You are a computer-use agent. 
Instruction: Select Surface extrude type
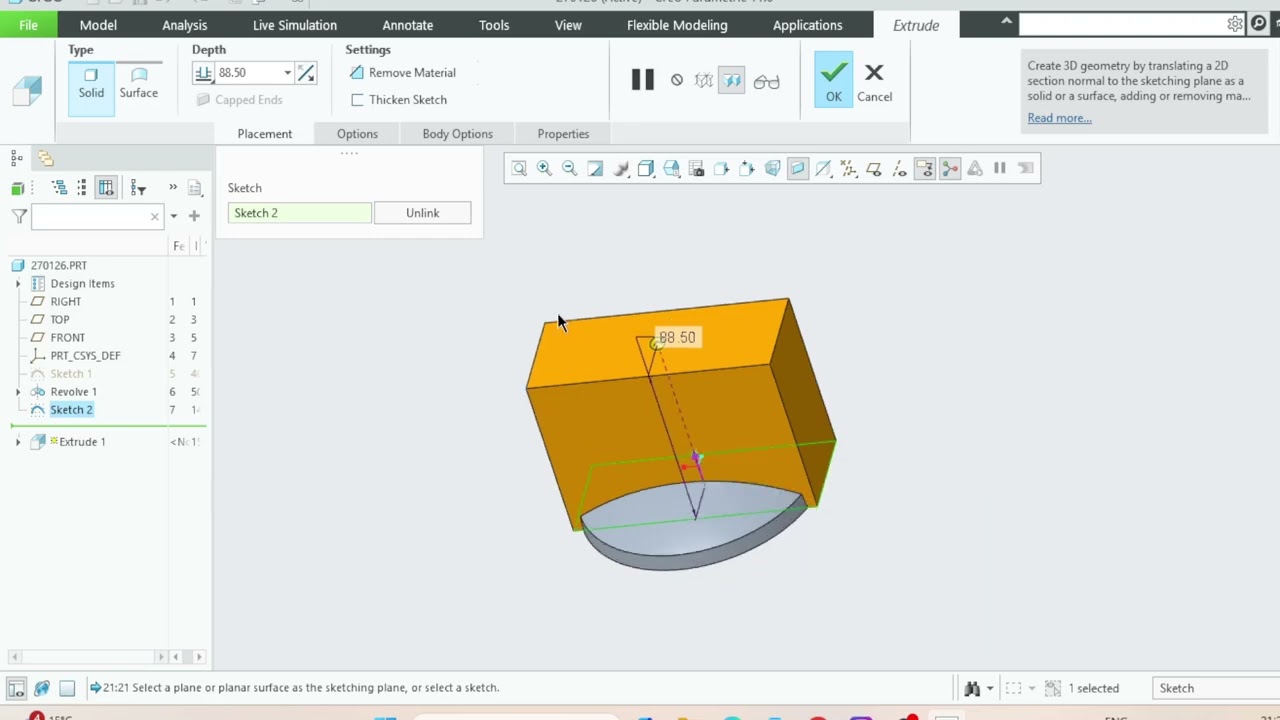tap(139, 83)
